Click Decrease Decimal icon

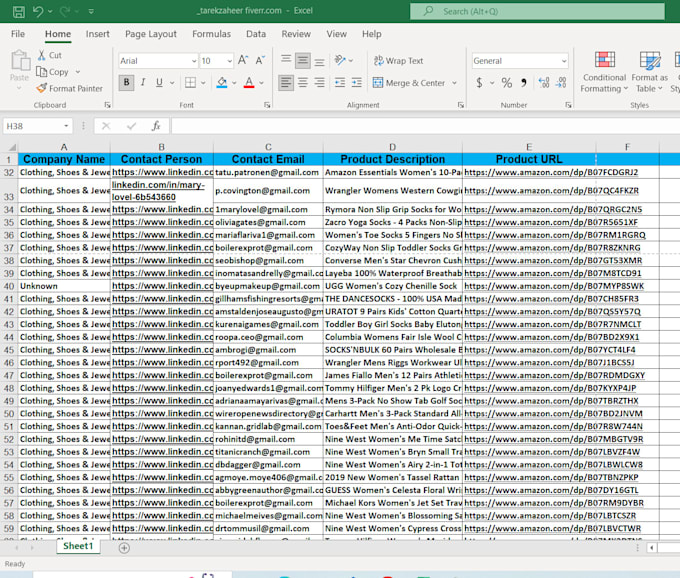(x=561, y=82)
